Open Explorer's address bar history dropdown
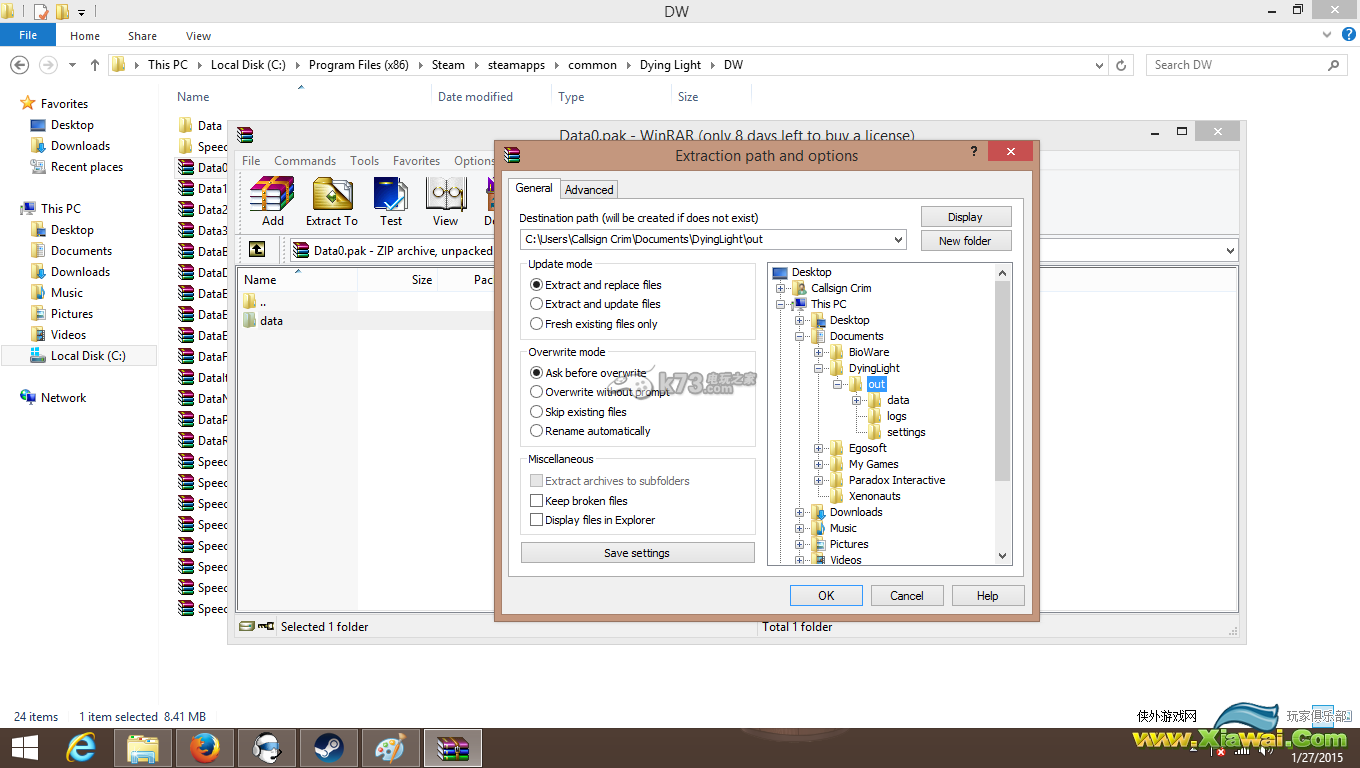This screenshot has height=768, width=1360. tap(1100, 65)
